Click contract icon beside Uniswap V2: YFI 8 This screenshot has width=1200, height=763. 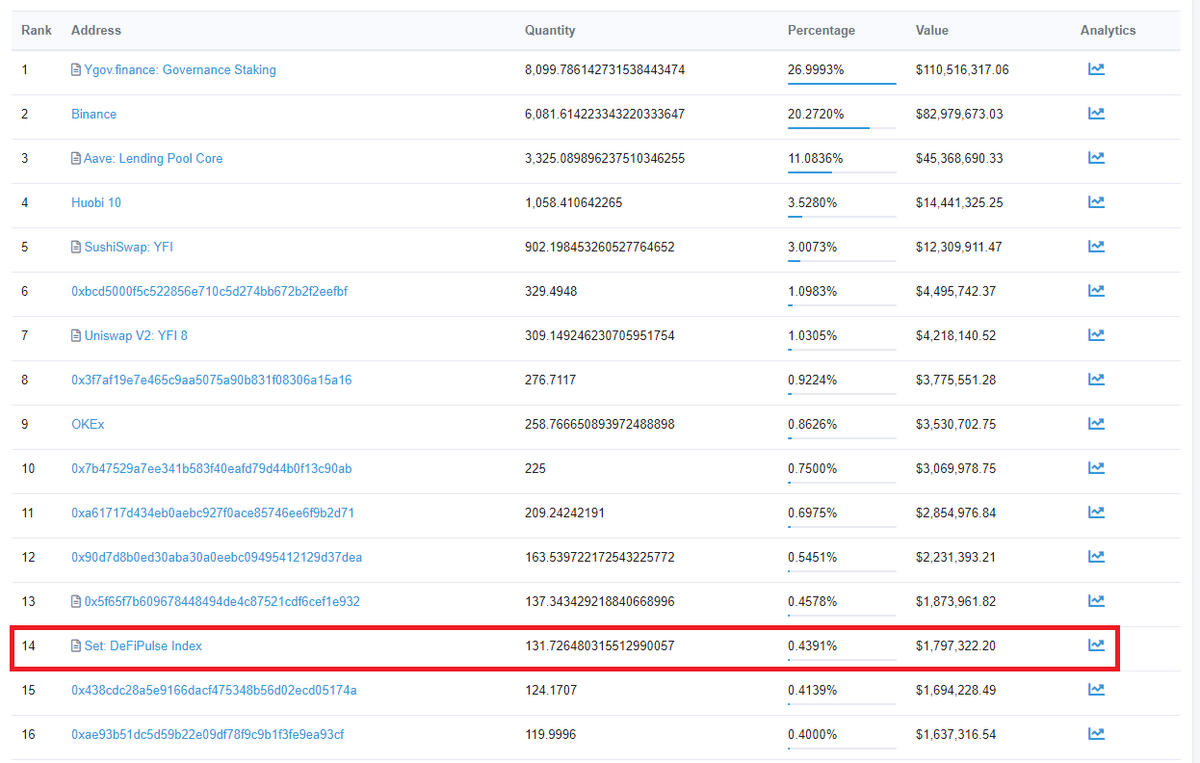click(76, 335)
